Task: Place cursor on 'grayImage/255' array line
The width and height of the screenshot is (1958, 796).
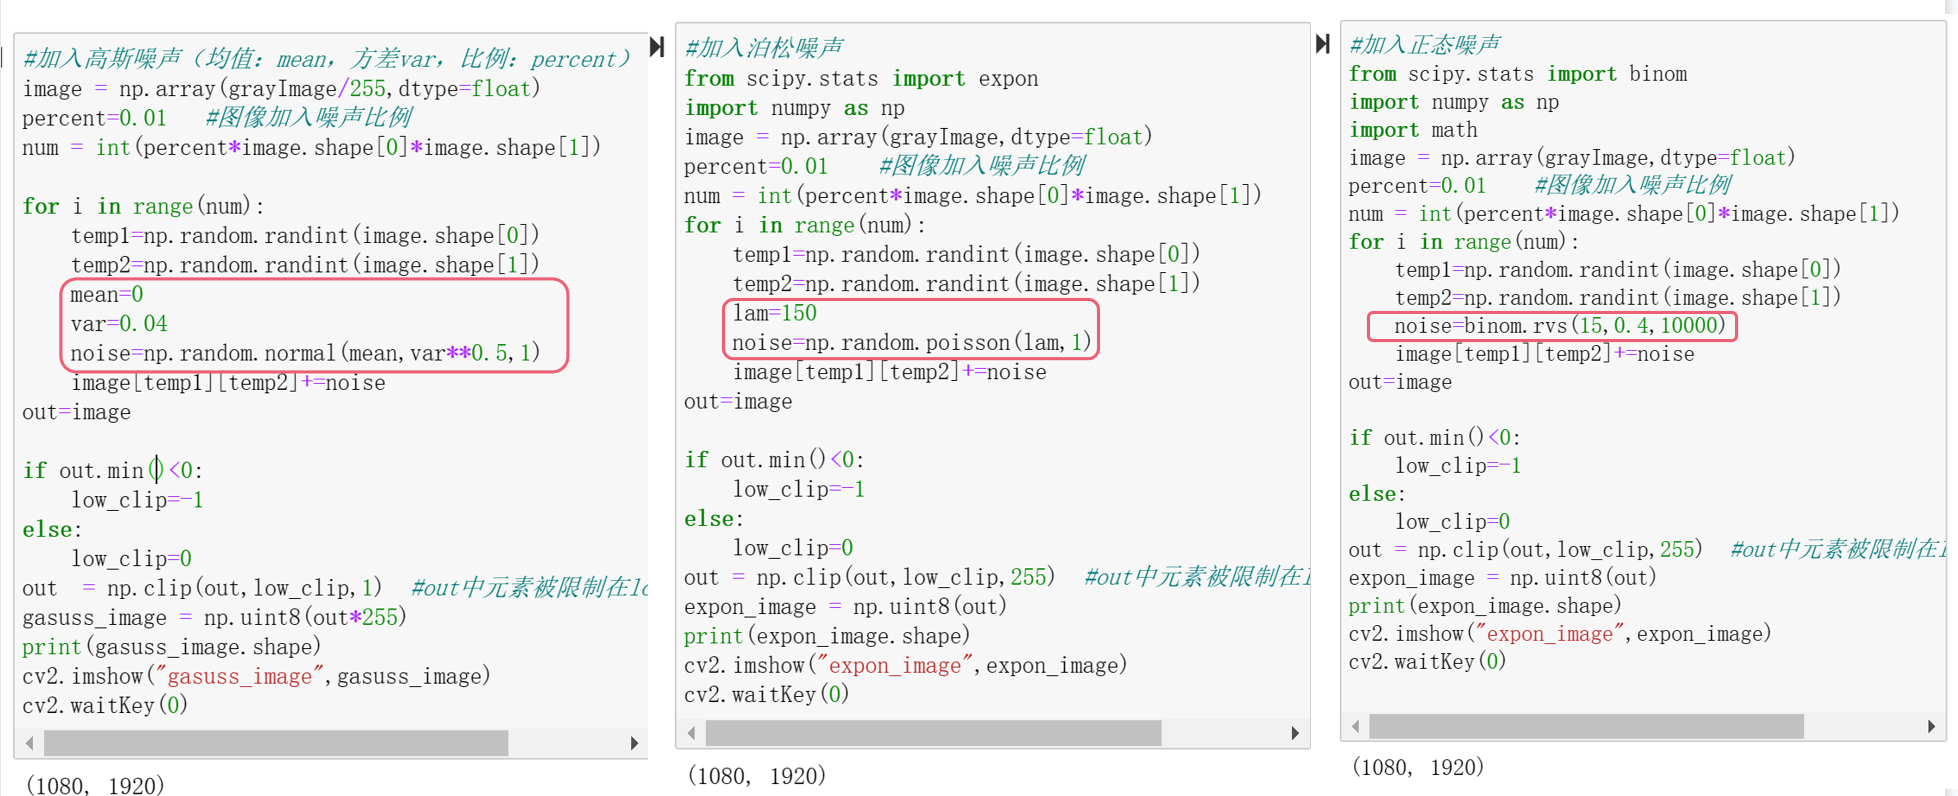Action: [x=282, y=89]
